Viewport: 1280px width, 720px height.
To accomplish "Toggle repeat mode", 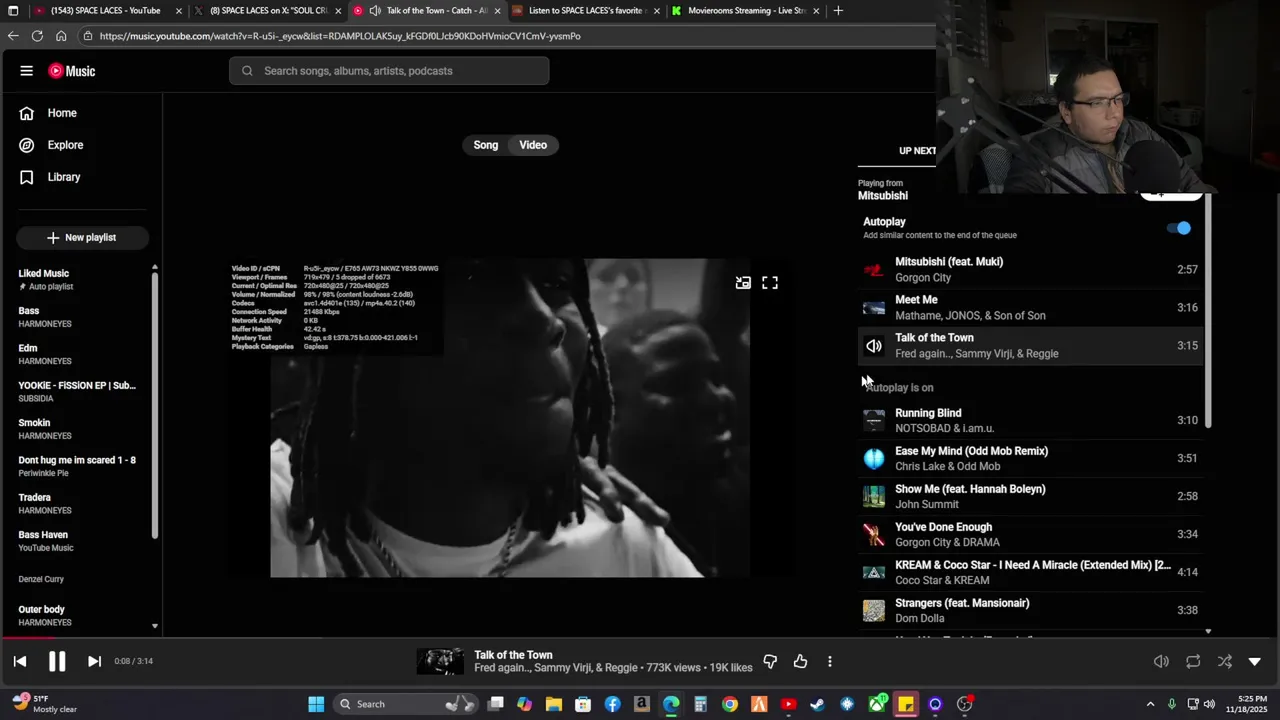I will click(1193, 661).
